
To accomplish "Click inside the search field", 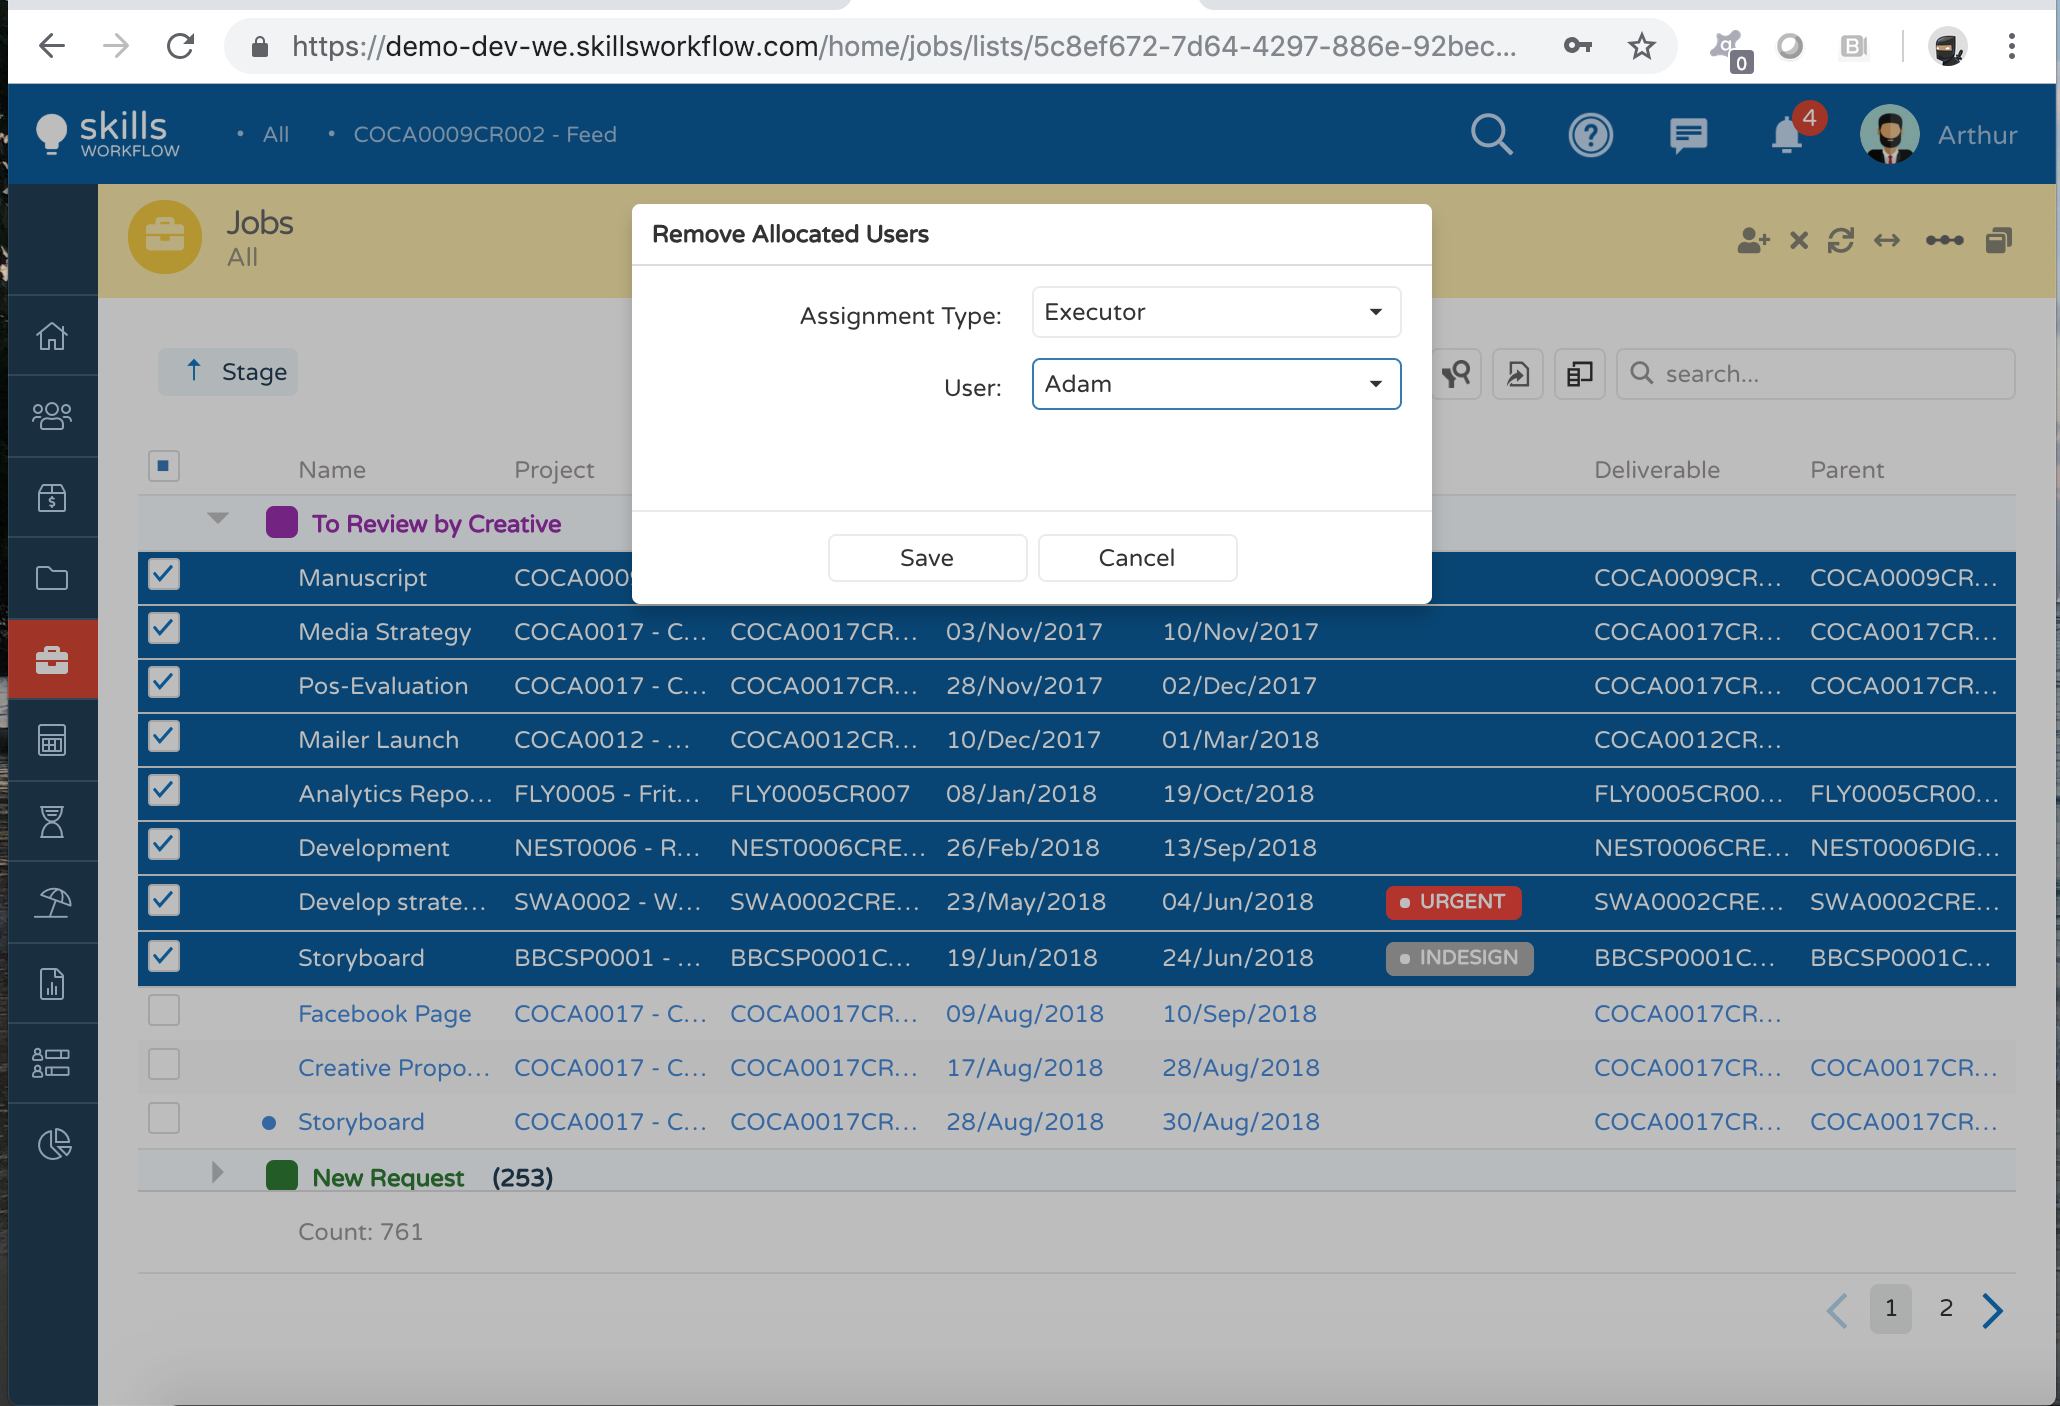I will pos(1815,373).
